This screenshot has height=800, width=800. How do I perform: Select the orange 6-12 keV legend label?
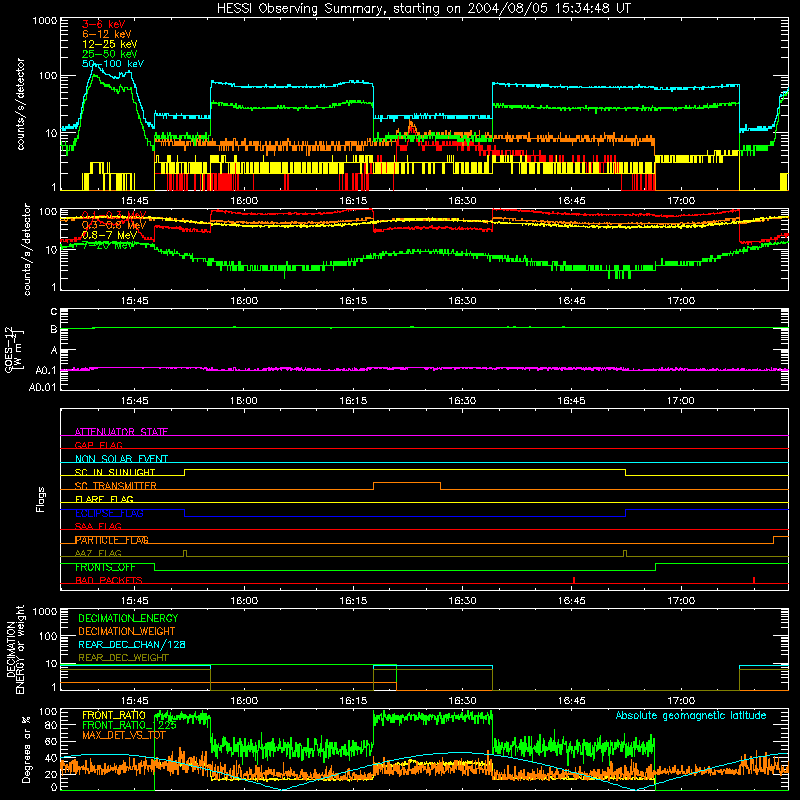click(x=107, y=34)
